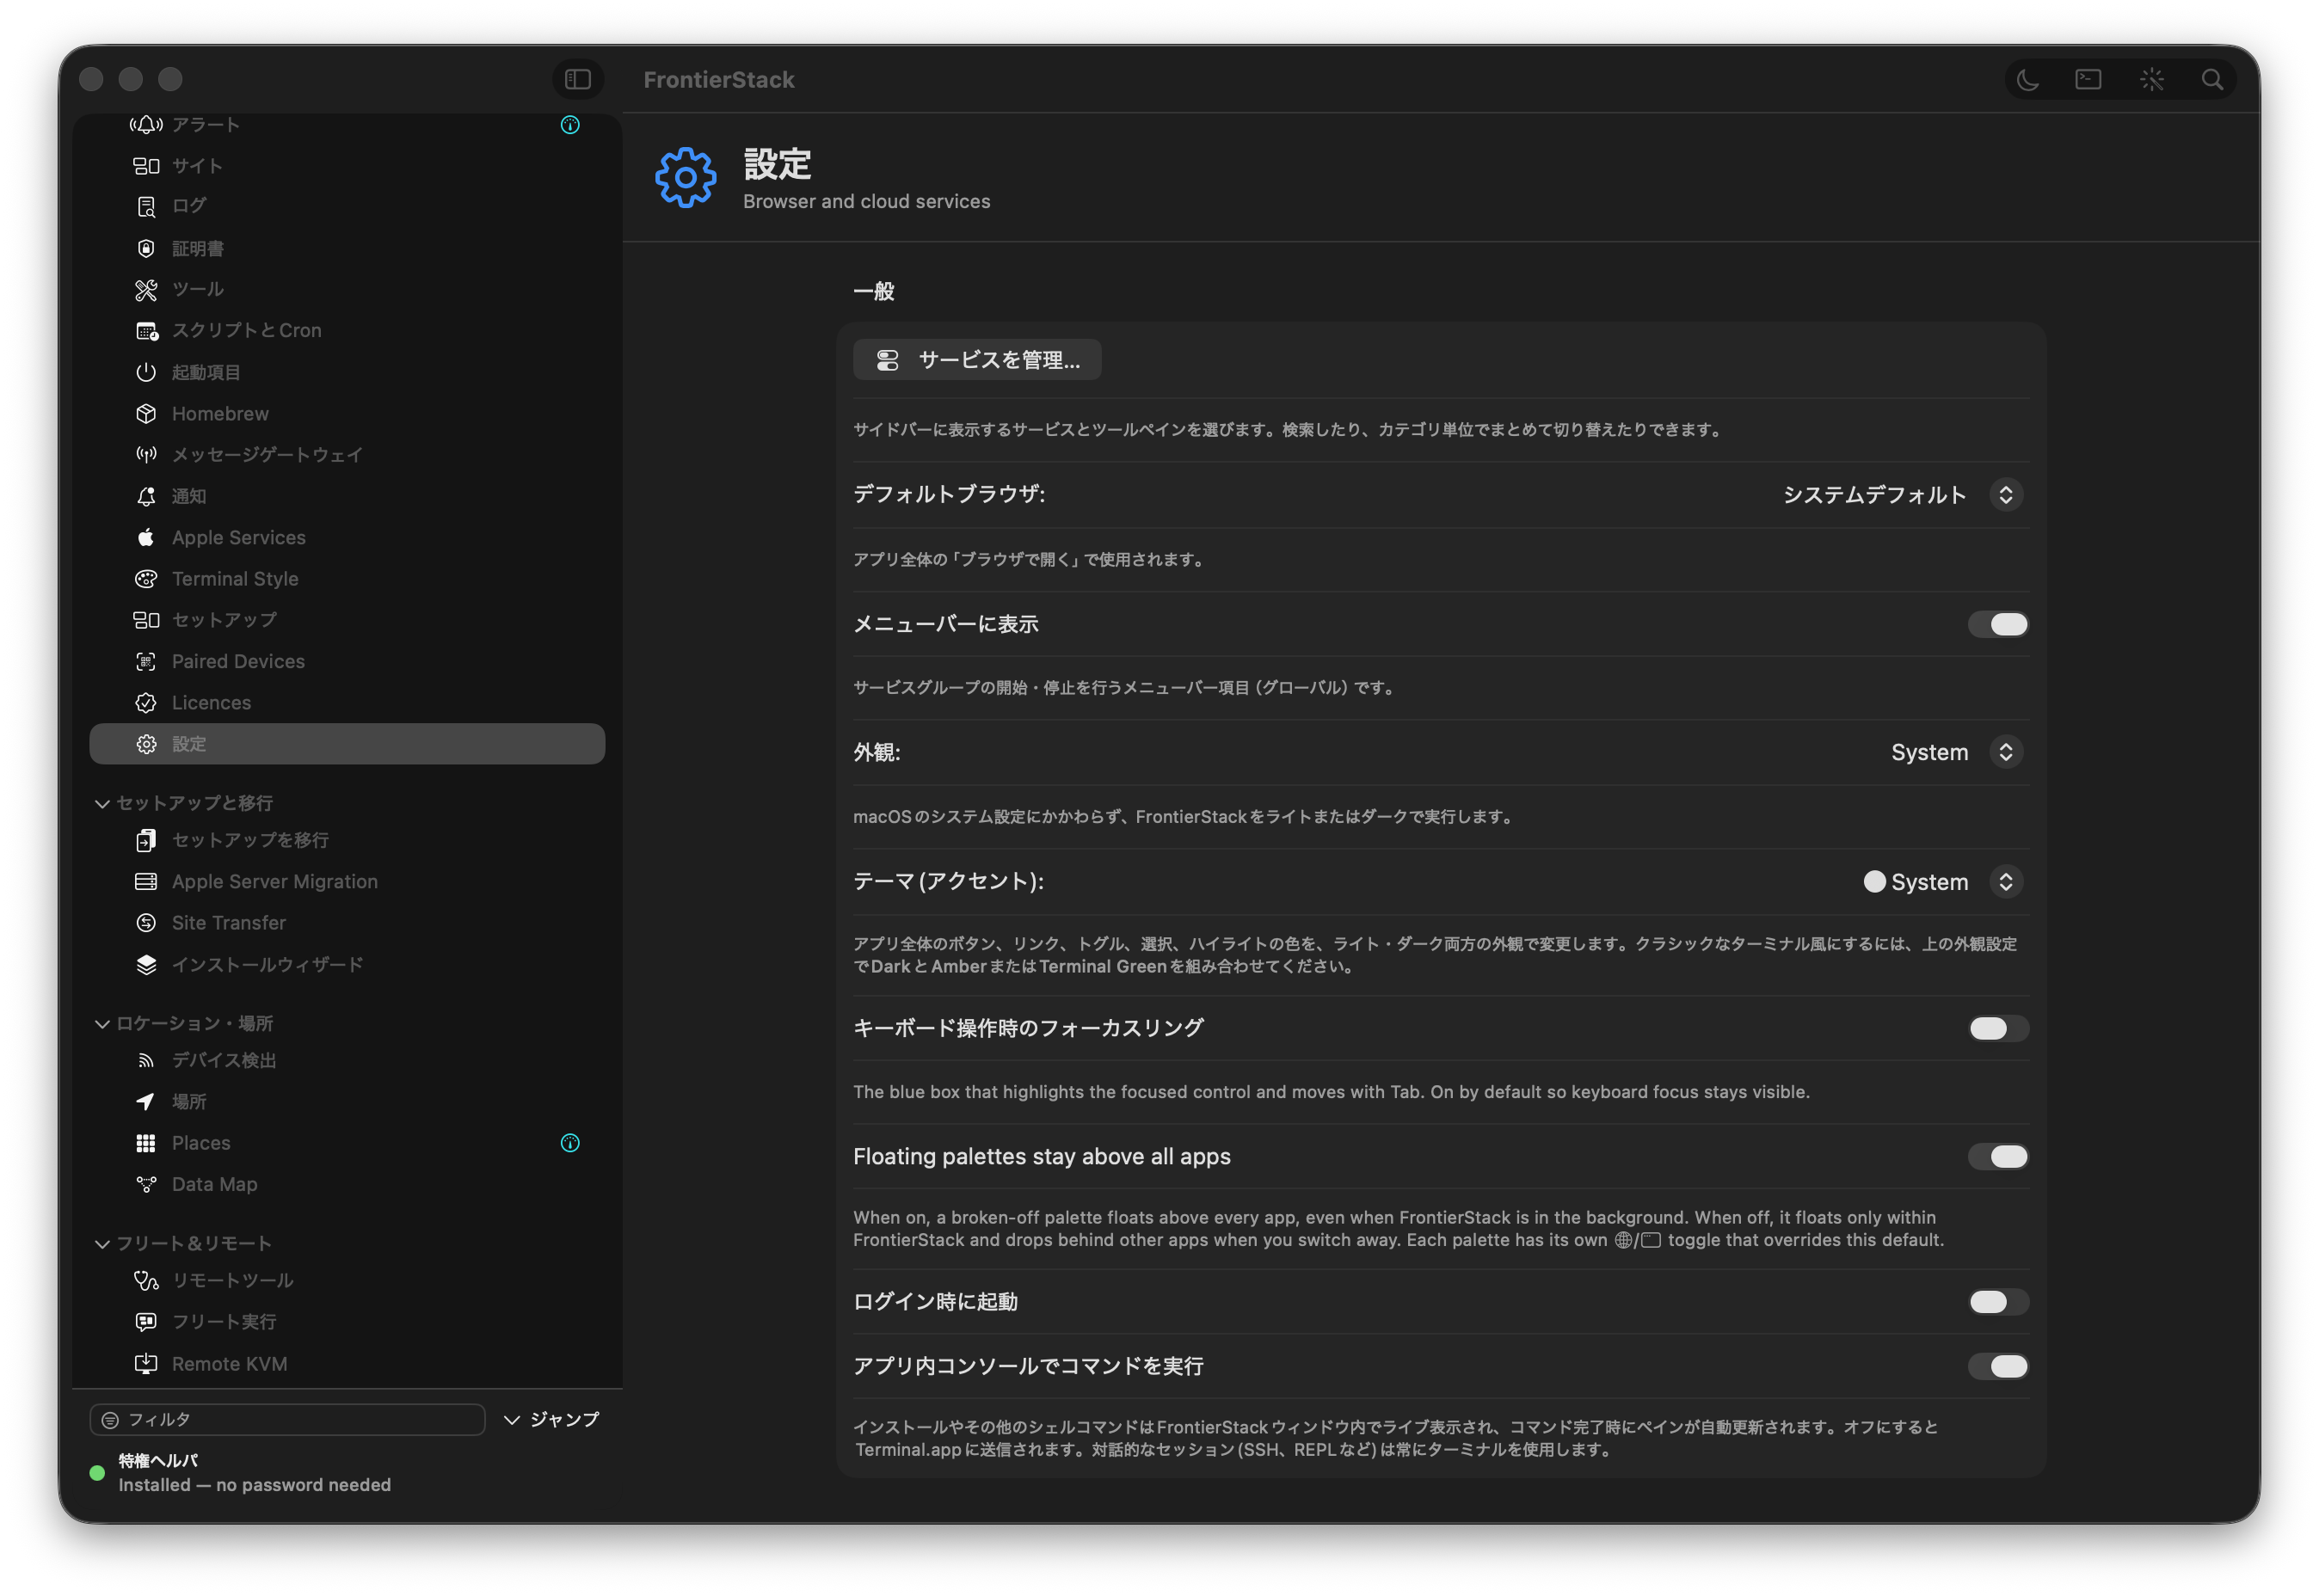The image size is (2319, 1596).
Task: Open Places in the sidebar
Action: point(347,1143)
